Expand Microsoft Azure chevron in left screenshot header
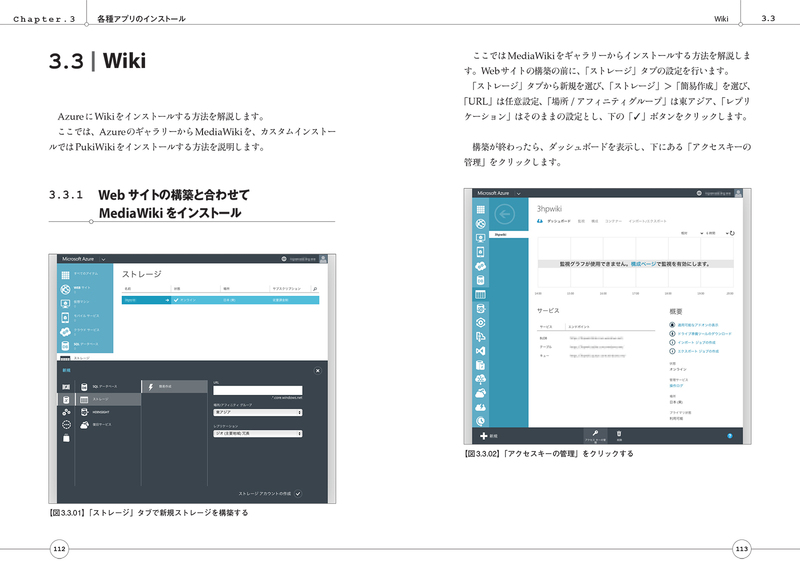Viewport: 800px width, 568px height. (103, 259)
